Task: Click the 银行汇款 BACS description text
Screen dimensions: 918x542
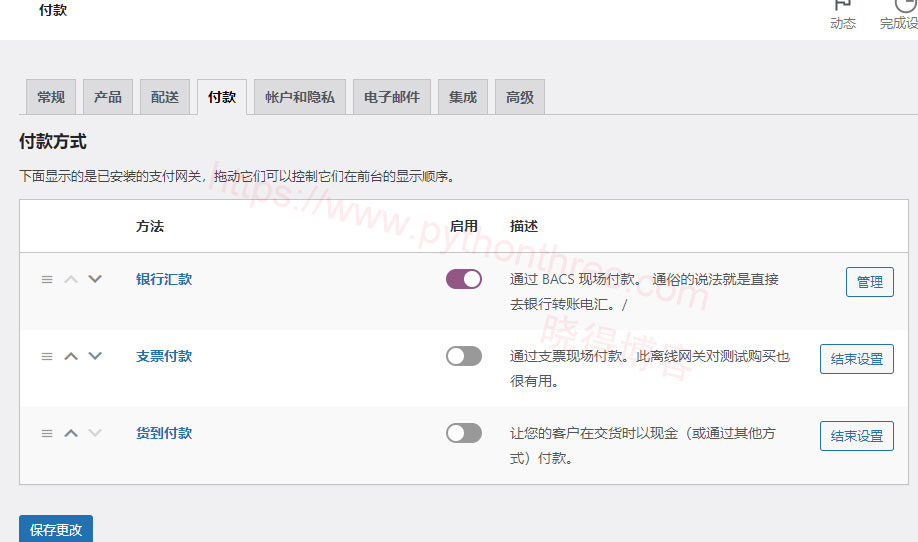Action: (644, 291)
